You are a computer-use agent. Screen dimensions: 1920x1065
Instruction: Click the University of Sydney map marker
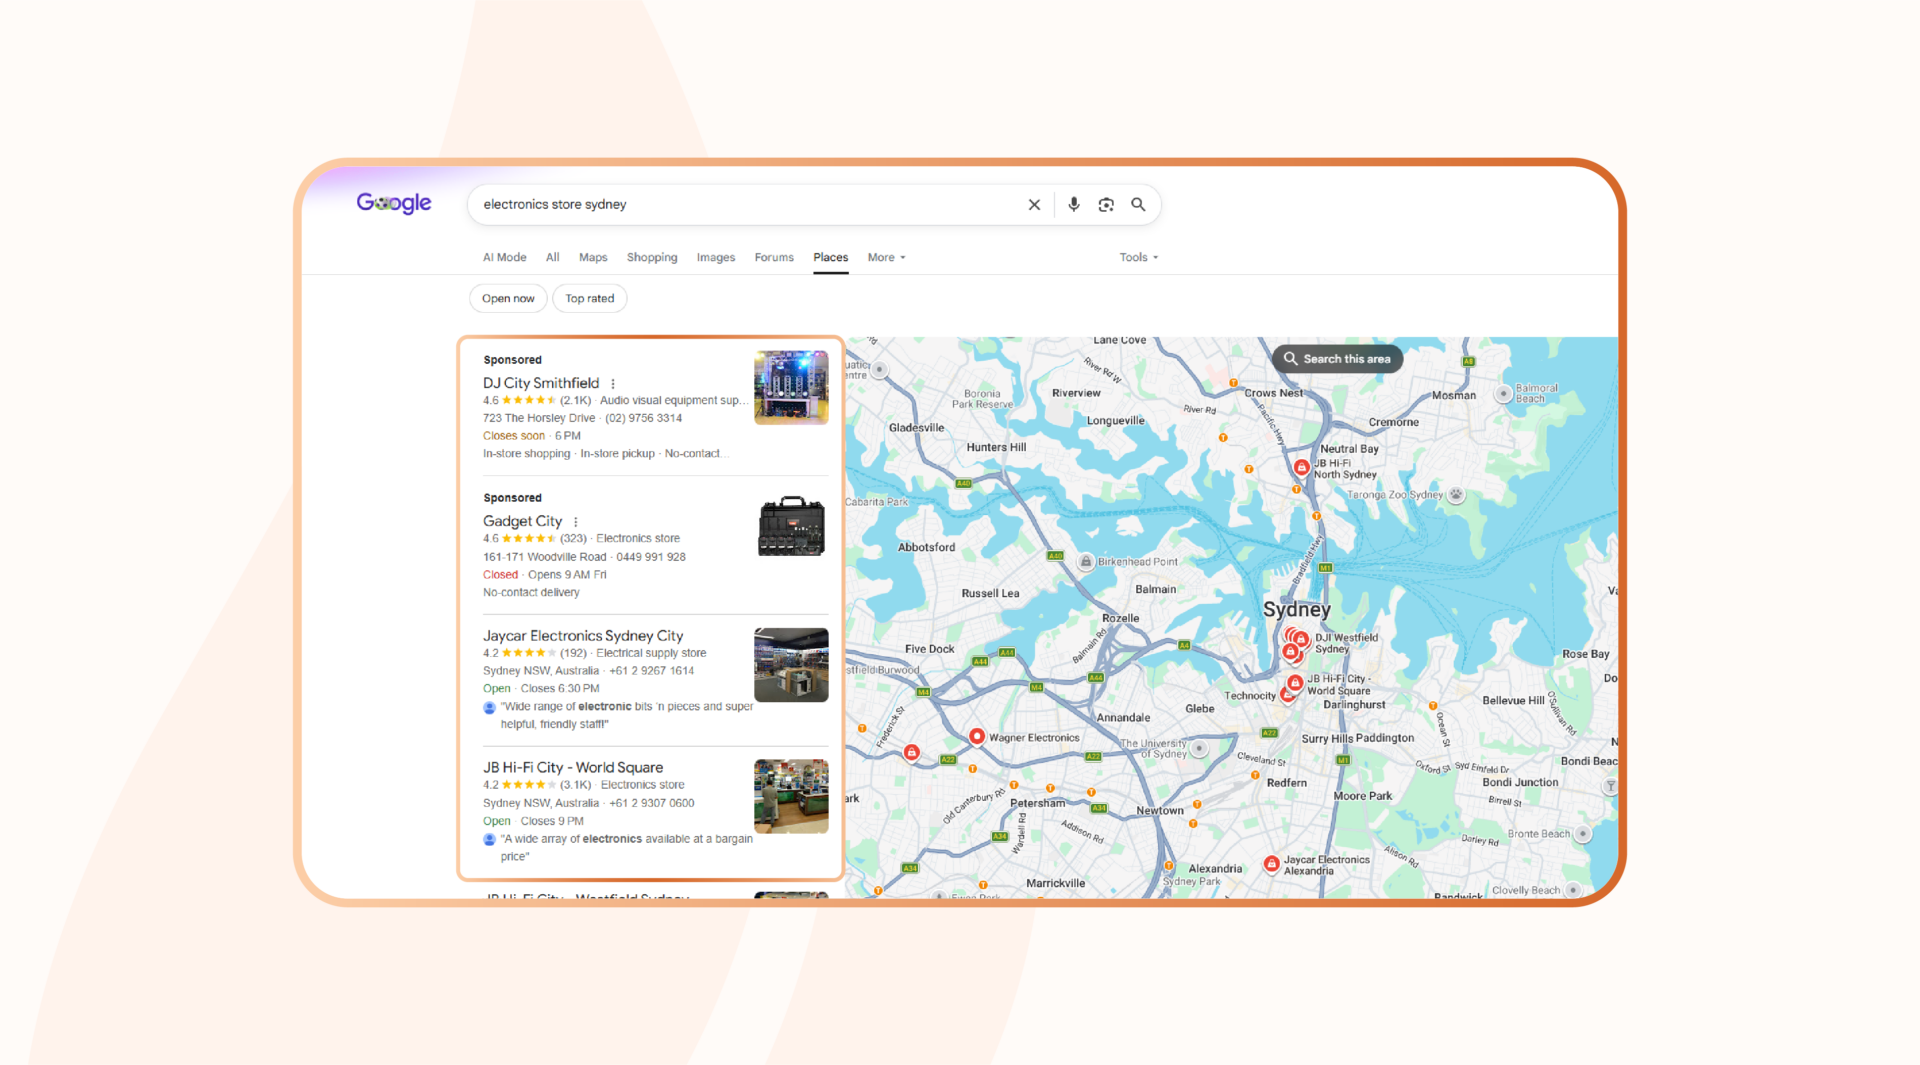(1199, 748)
